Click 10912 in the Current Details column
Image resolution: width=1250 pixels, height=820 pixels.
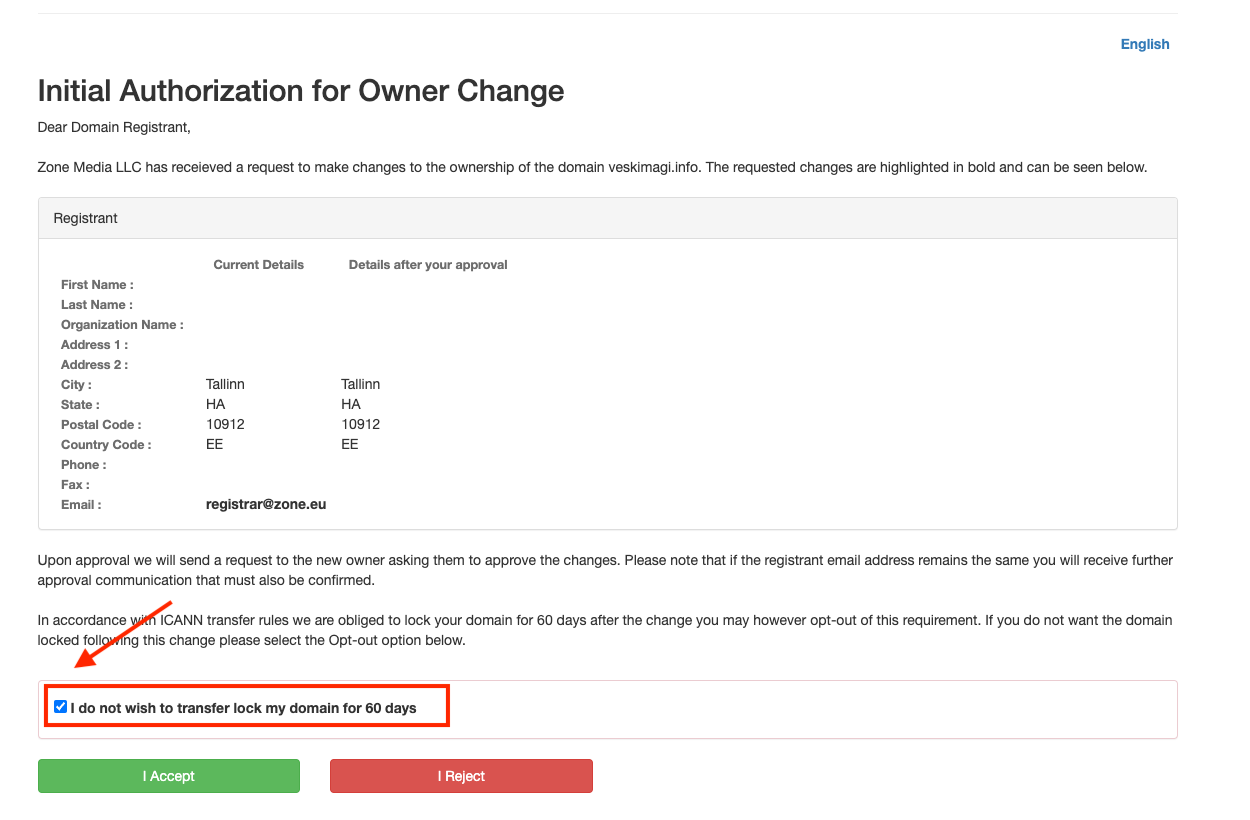225,425
